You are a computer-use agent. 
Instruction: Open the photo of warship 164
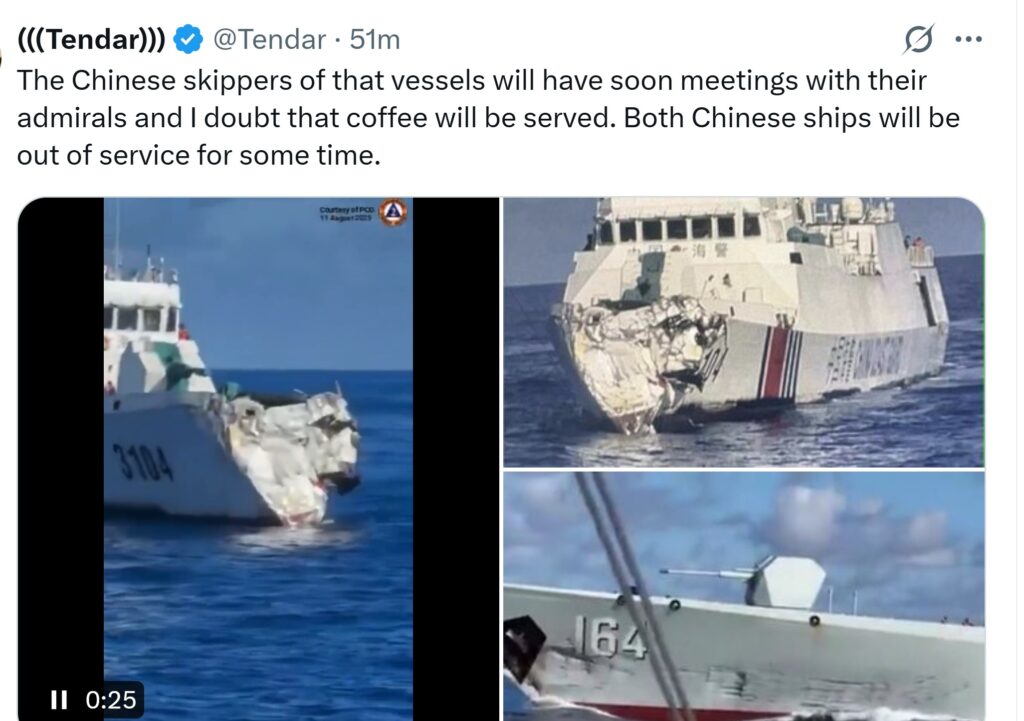743,596
